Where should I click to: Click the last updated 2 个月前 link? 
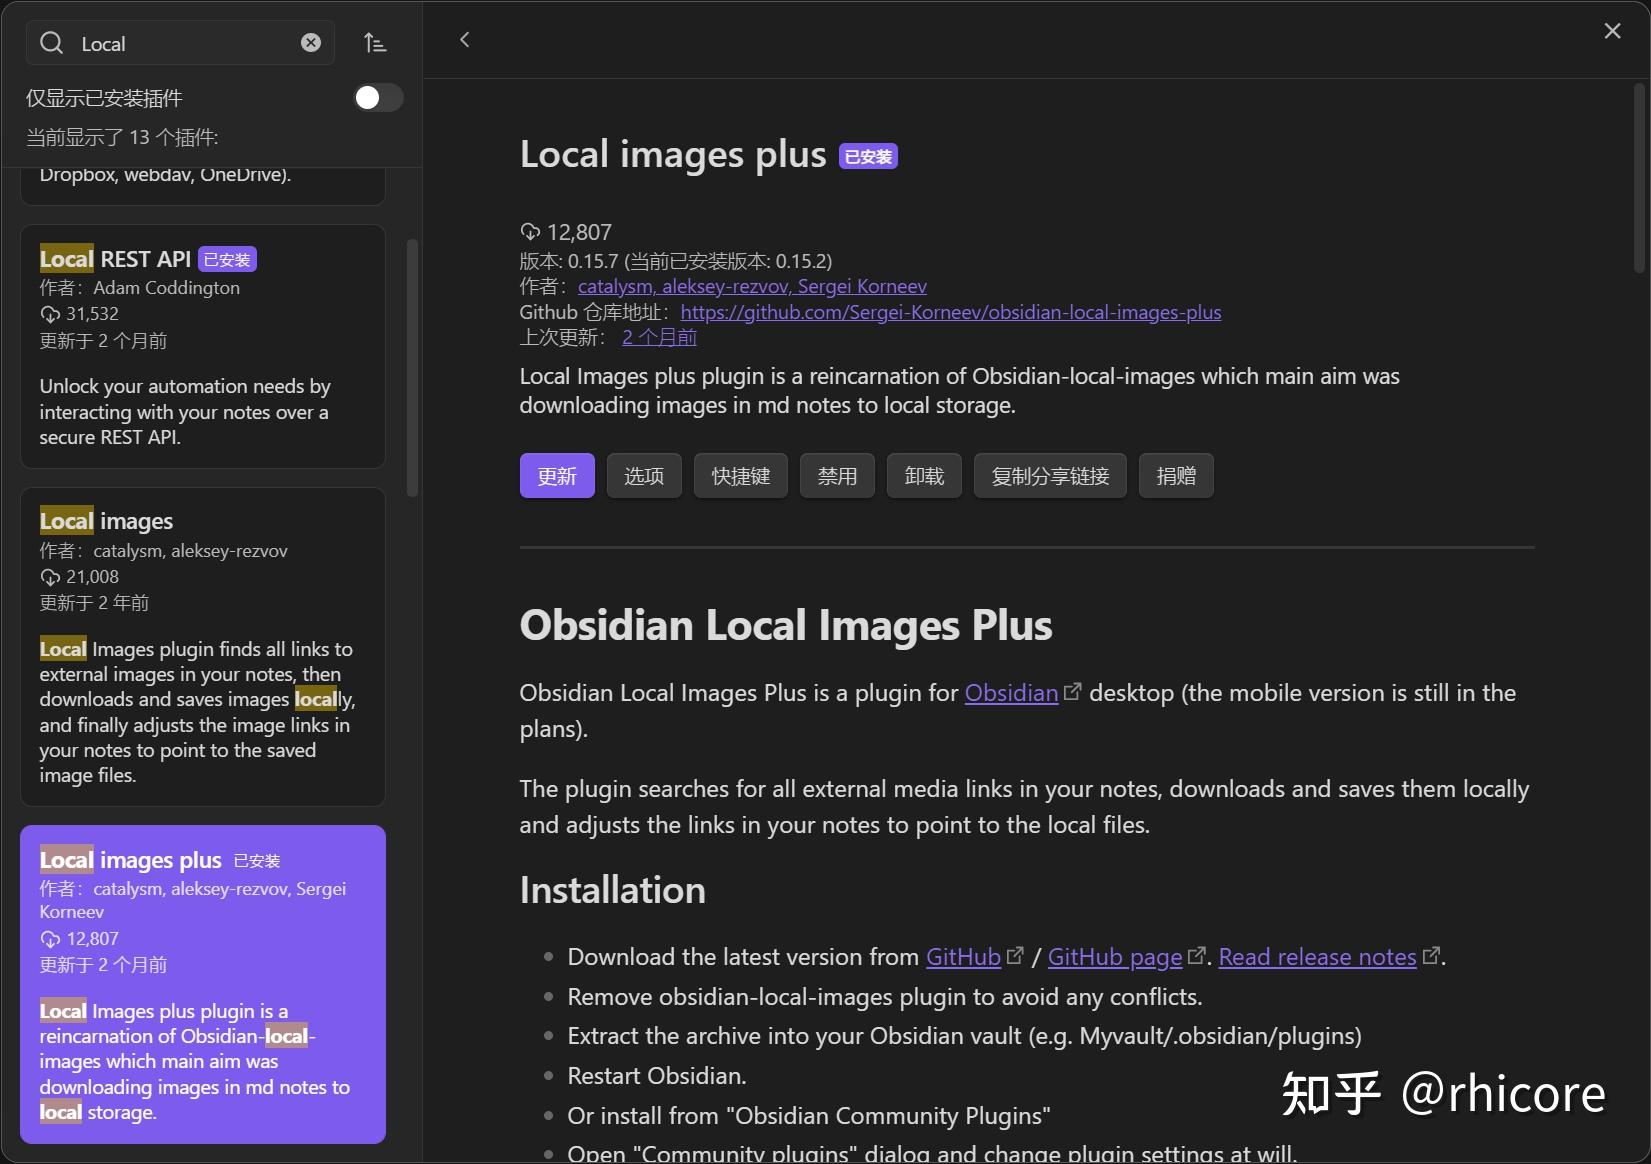(659, 337)
